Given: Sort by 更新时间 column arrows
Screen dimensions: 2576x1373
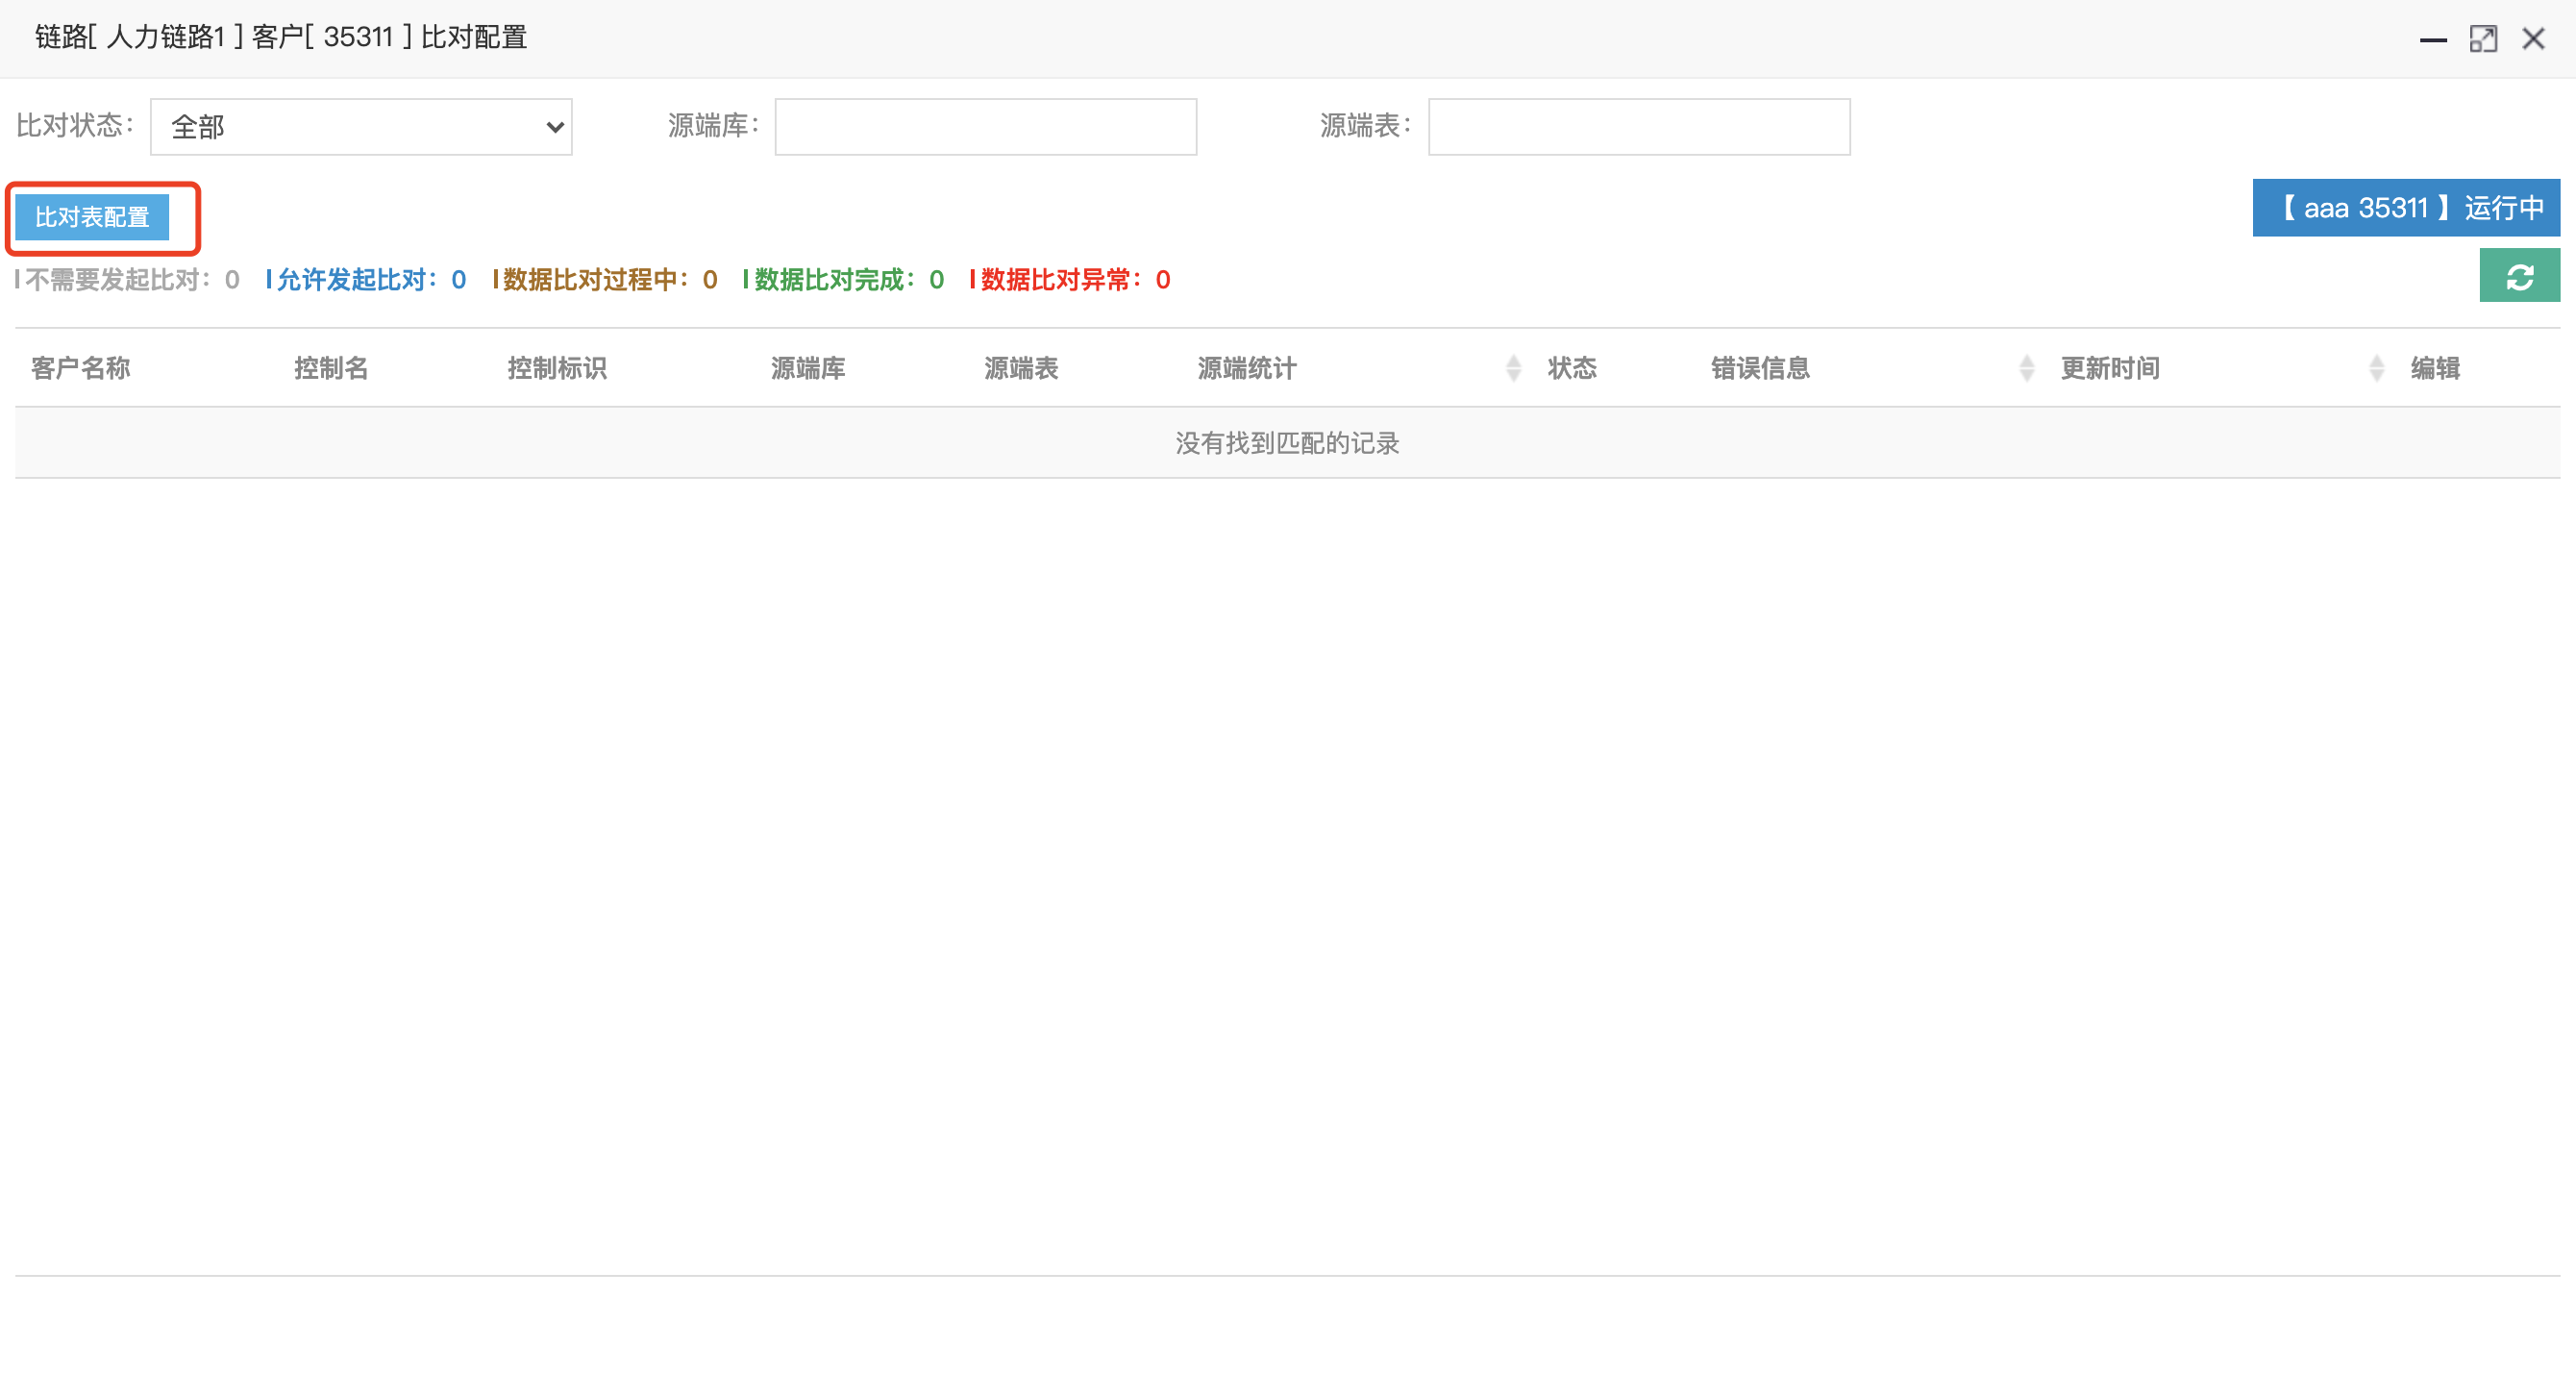Looking at the screenshot, I should pos(2376,368).
